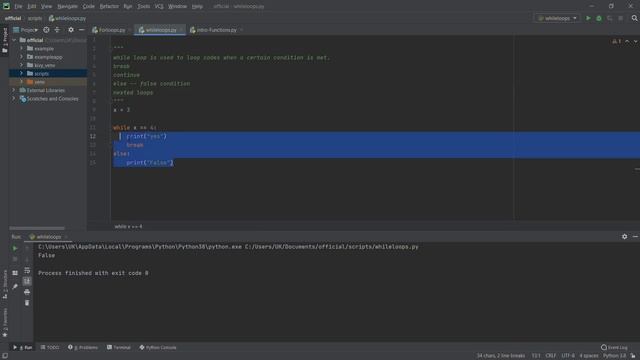Open the Structure tool window from the left stripe

5,284
